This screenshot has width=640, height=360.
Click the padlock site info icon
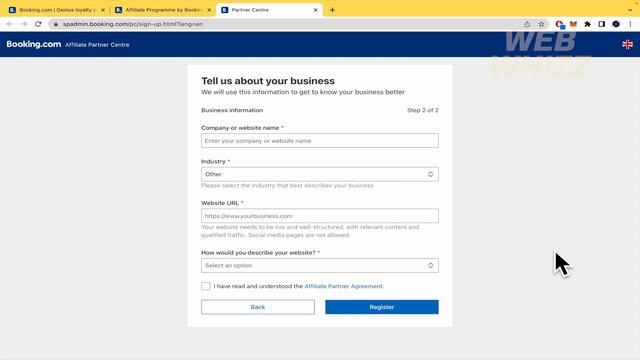tap(56, 24)
